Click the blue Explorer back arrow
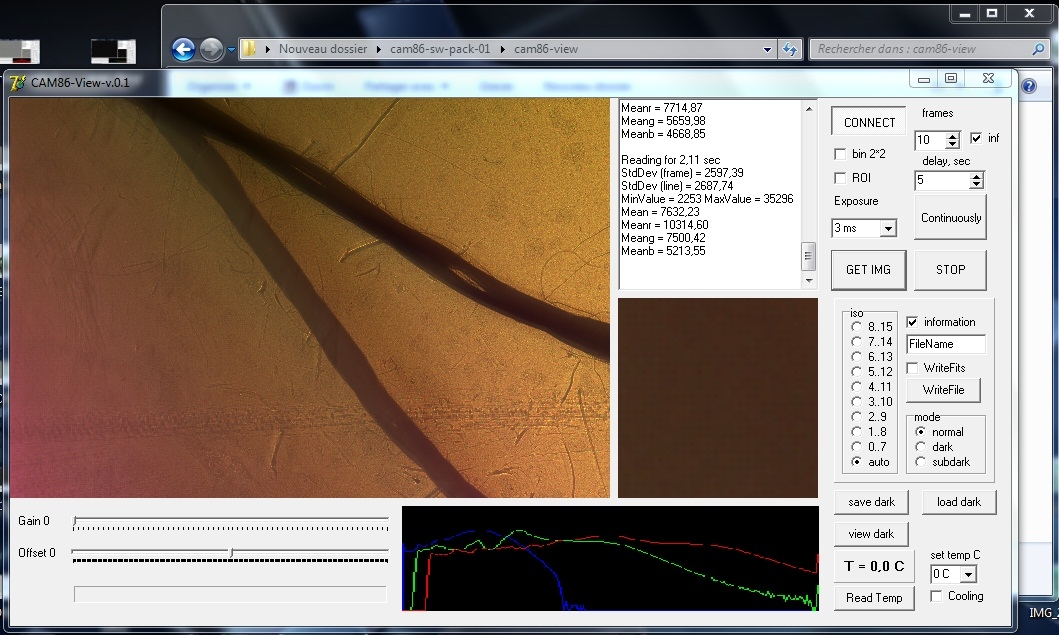Screen dimensions: 1059x635 point(183,49)
